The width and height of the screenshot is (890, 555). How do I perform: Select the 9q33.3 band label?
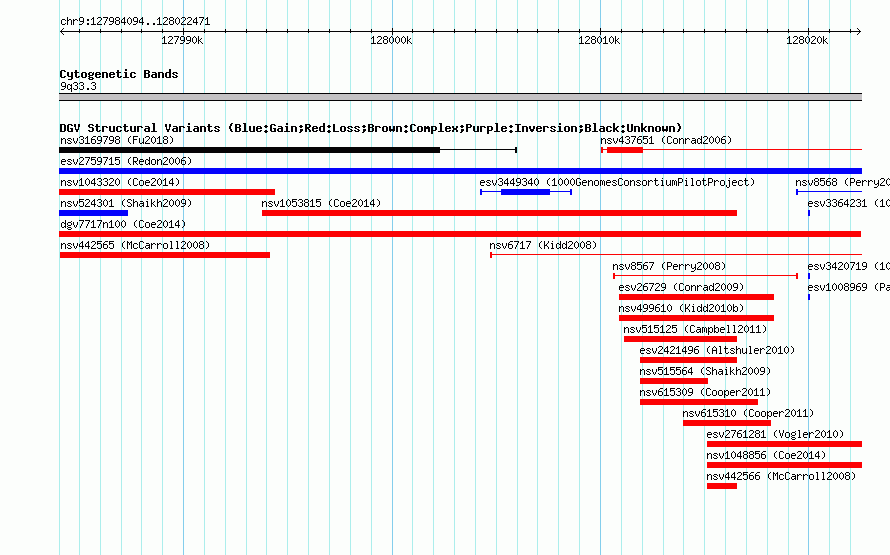point(78,86)
